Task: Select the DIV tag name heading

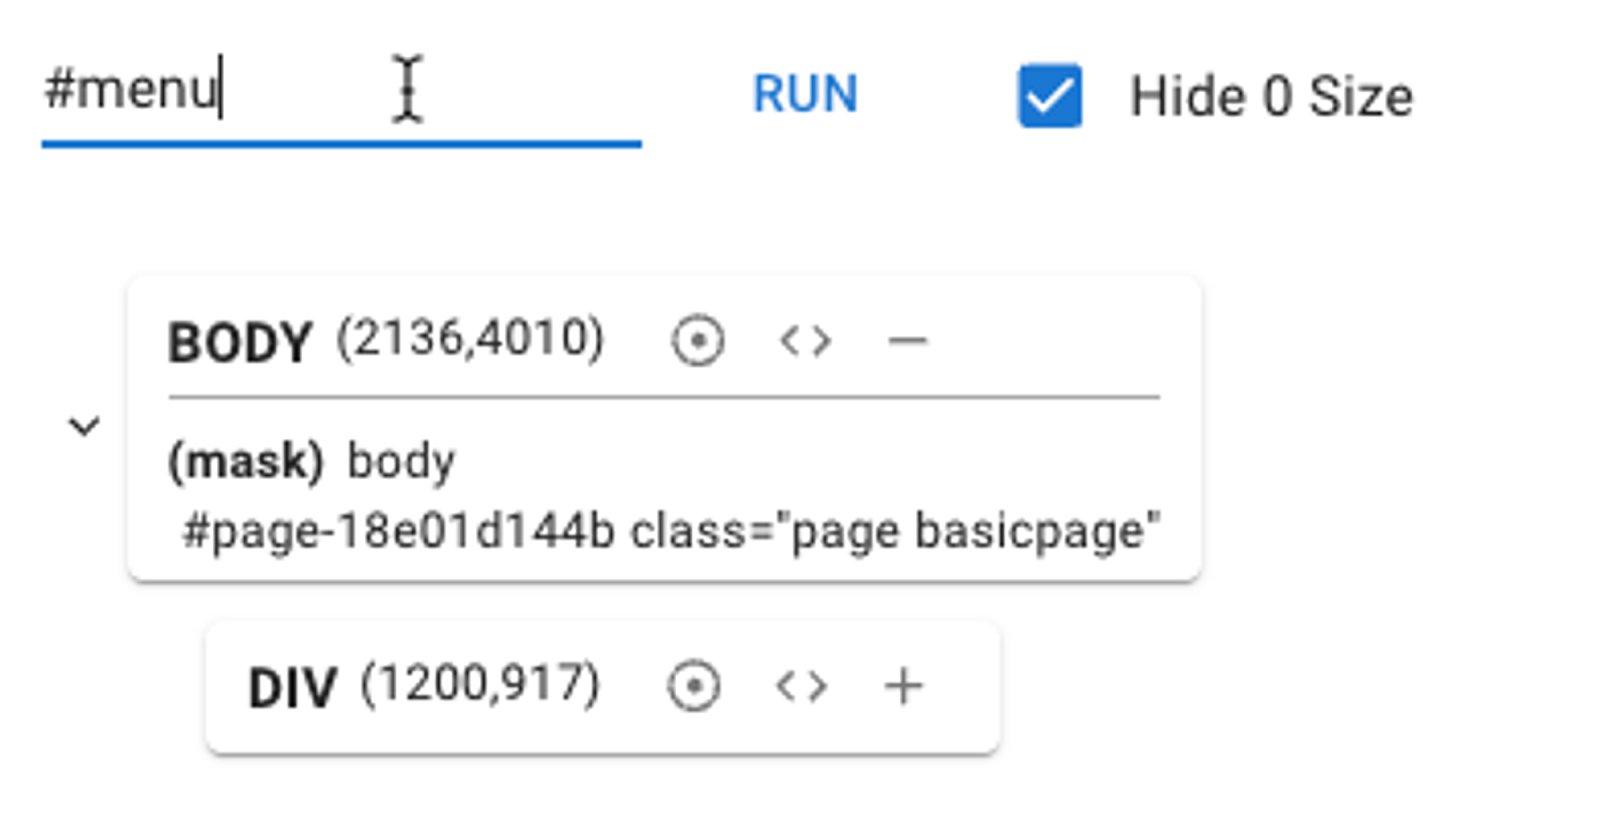Action: (292, 689)
